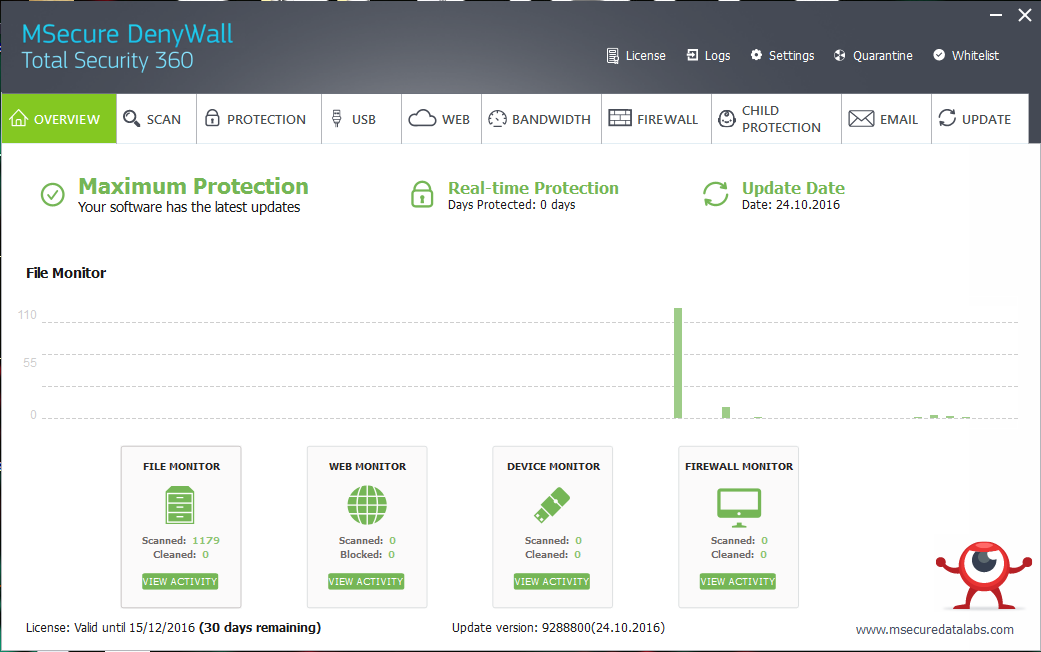Click the File Monitor scanned count 1179

206,540
